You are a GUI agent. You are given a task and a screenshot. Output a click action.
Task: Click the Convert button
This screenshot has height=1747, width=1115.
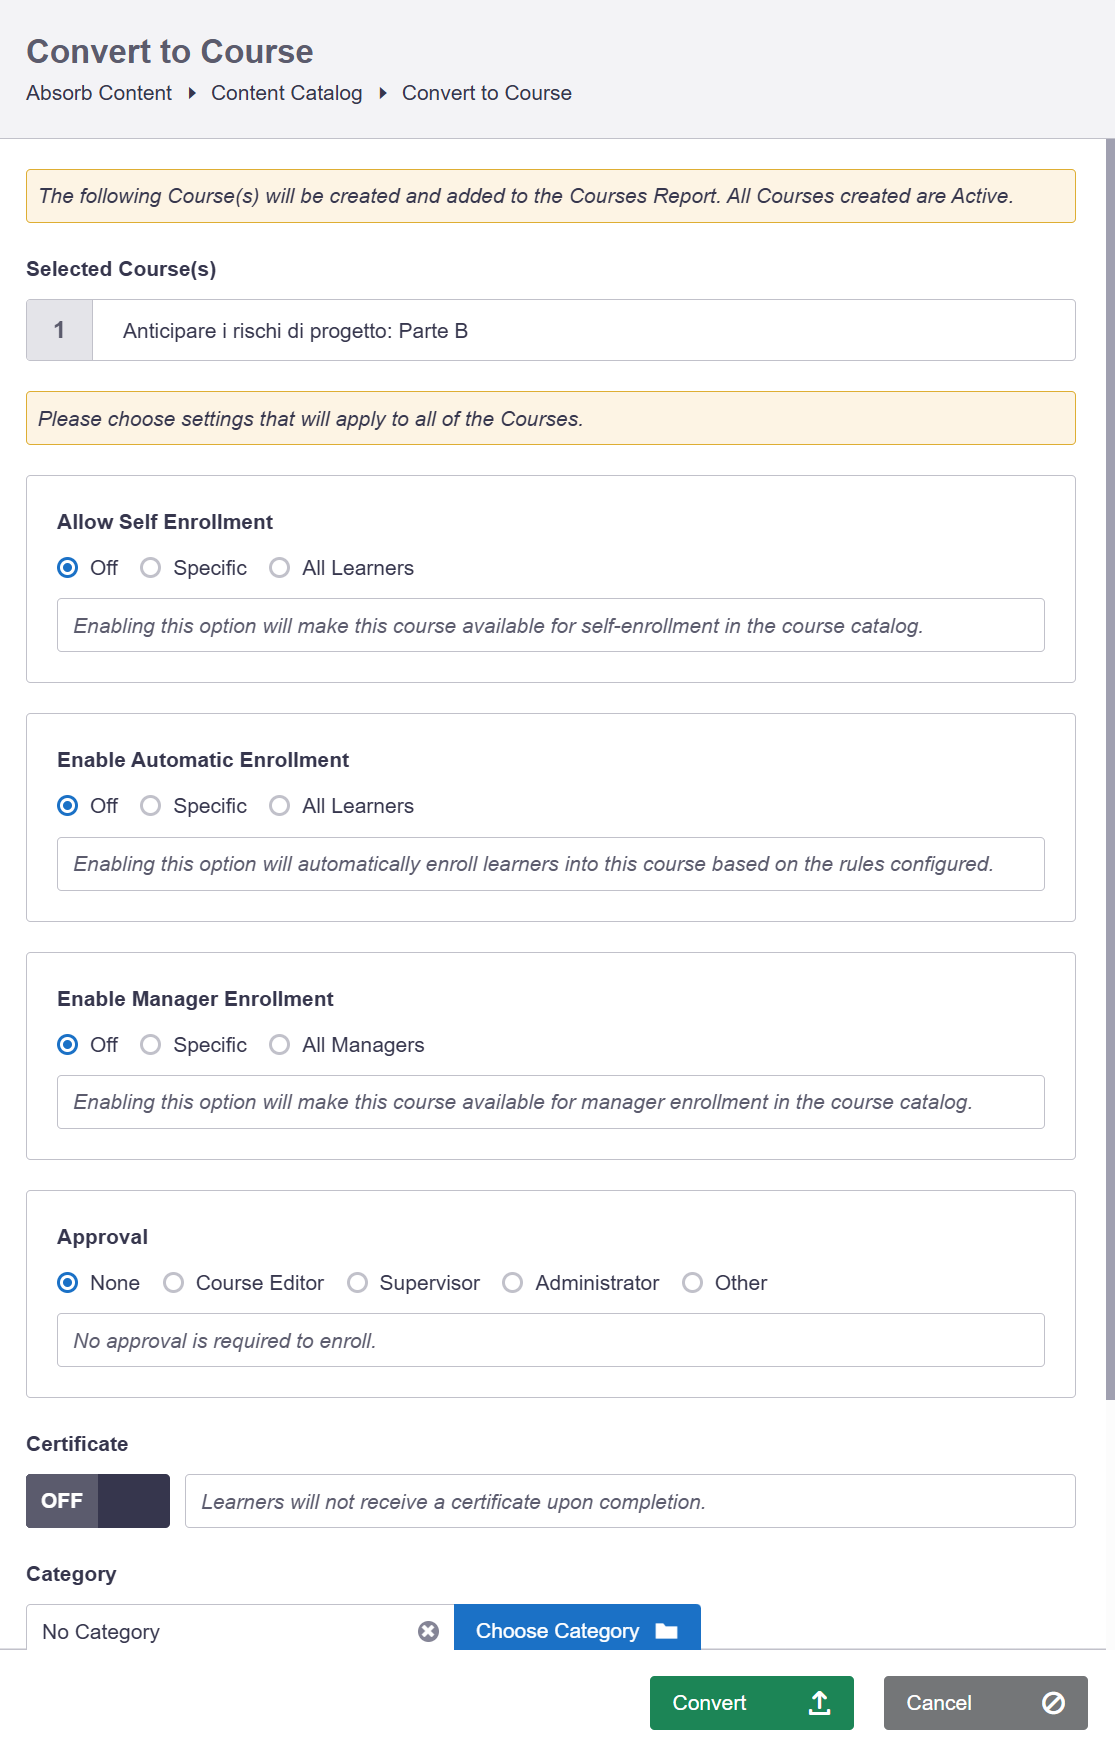point(750,1703)
